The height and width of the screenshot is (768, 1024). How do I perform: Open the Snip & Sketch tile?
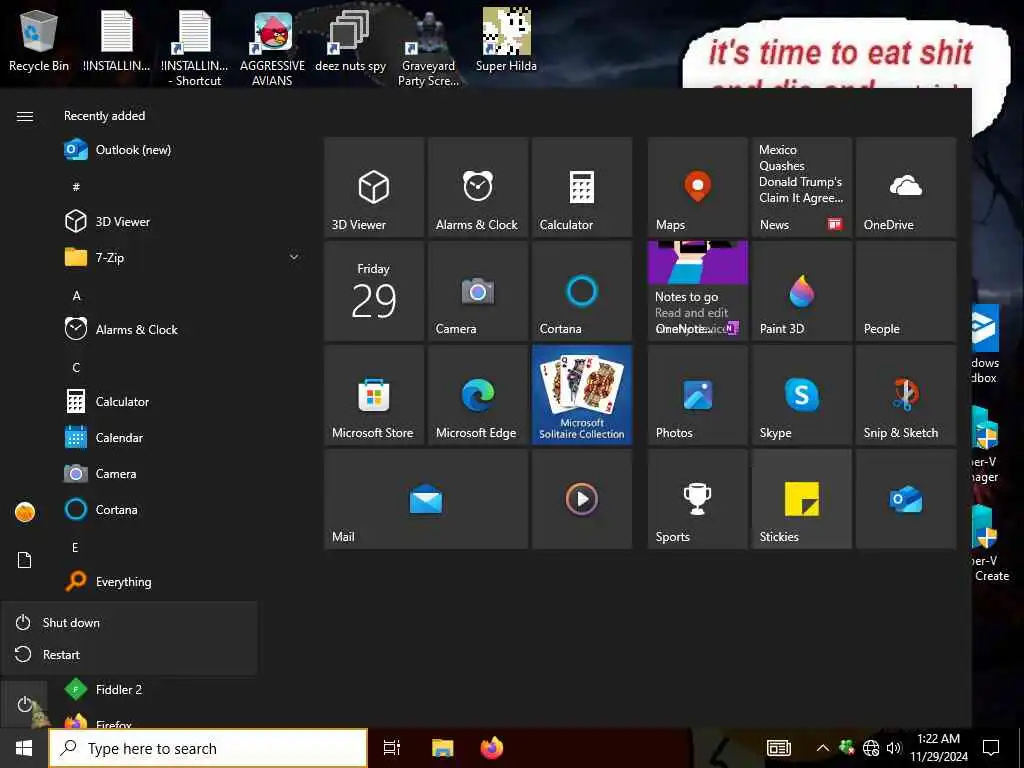[905, 394]
